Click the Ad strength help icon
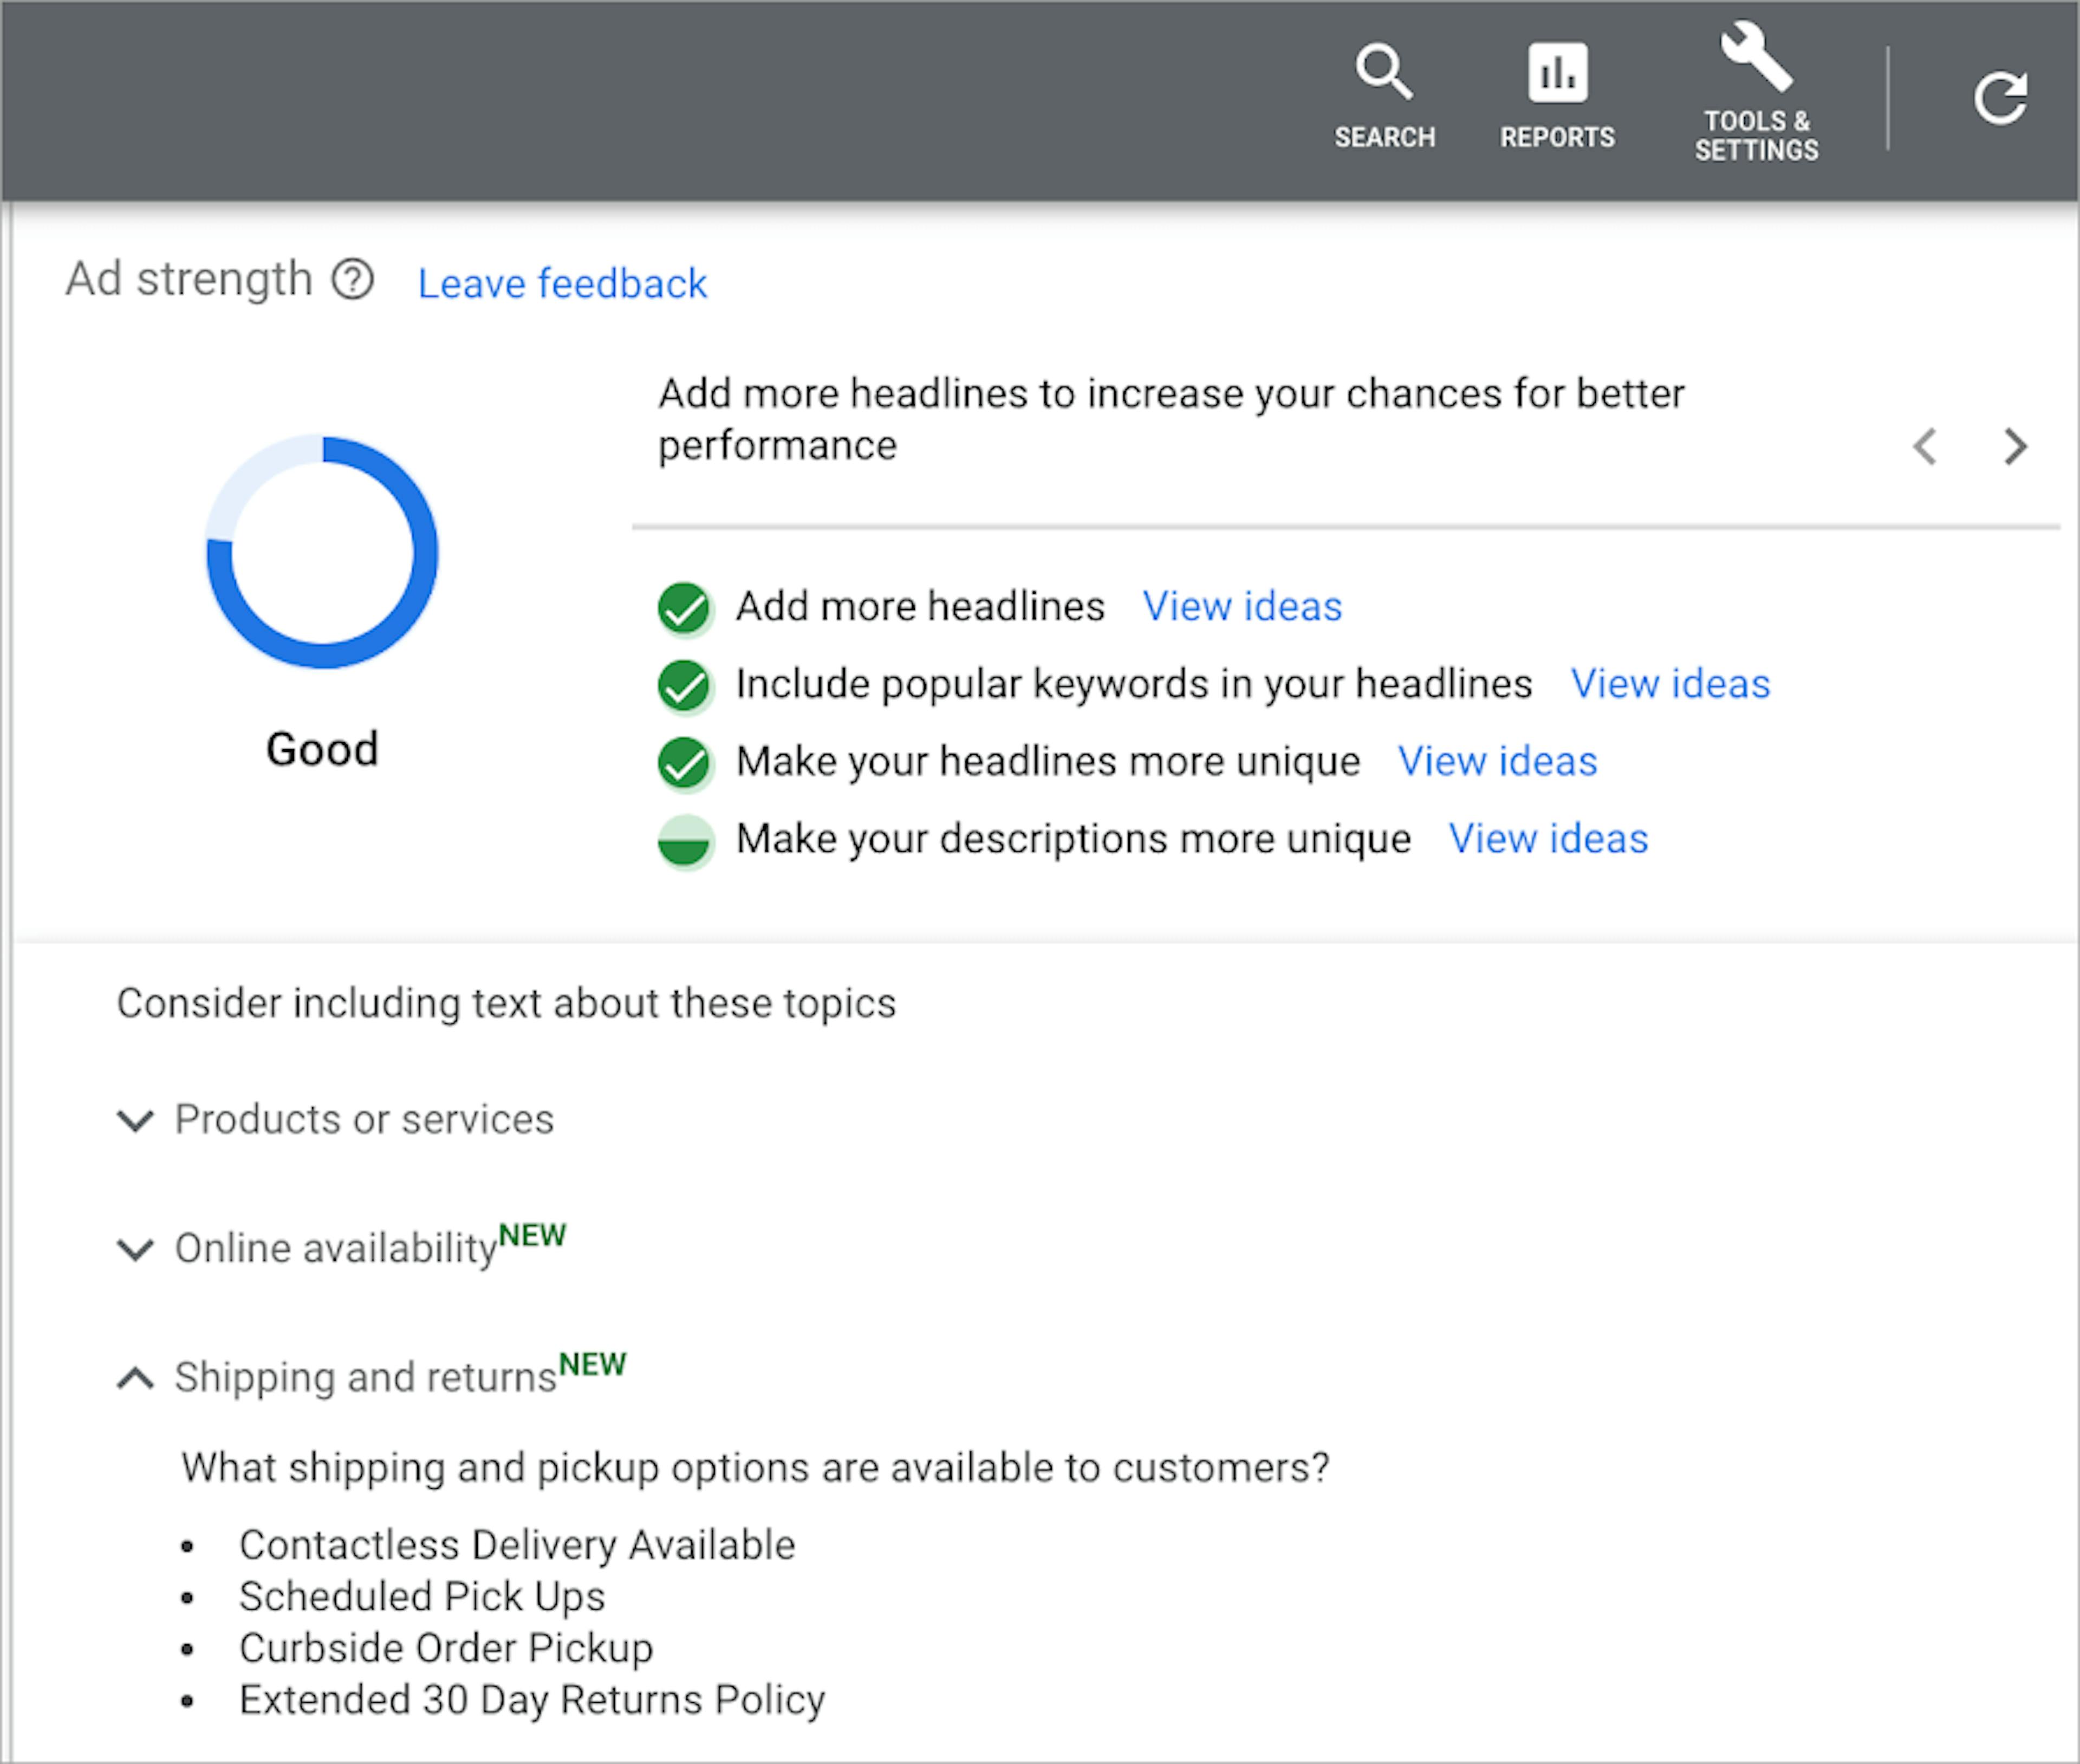This screenshot has width=2080, height=1764. click(x=353, y=279)
